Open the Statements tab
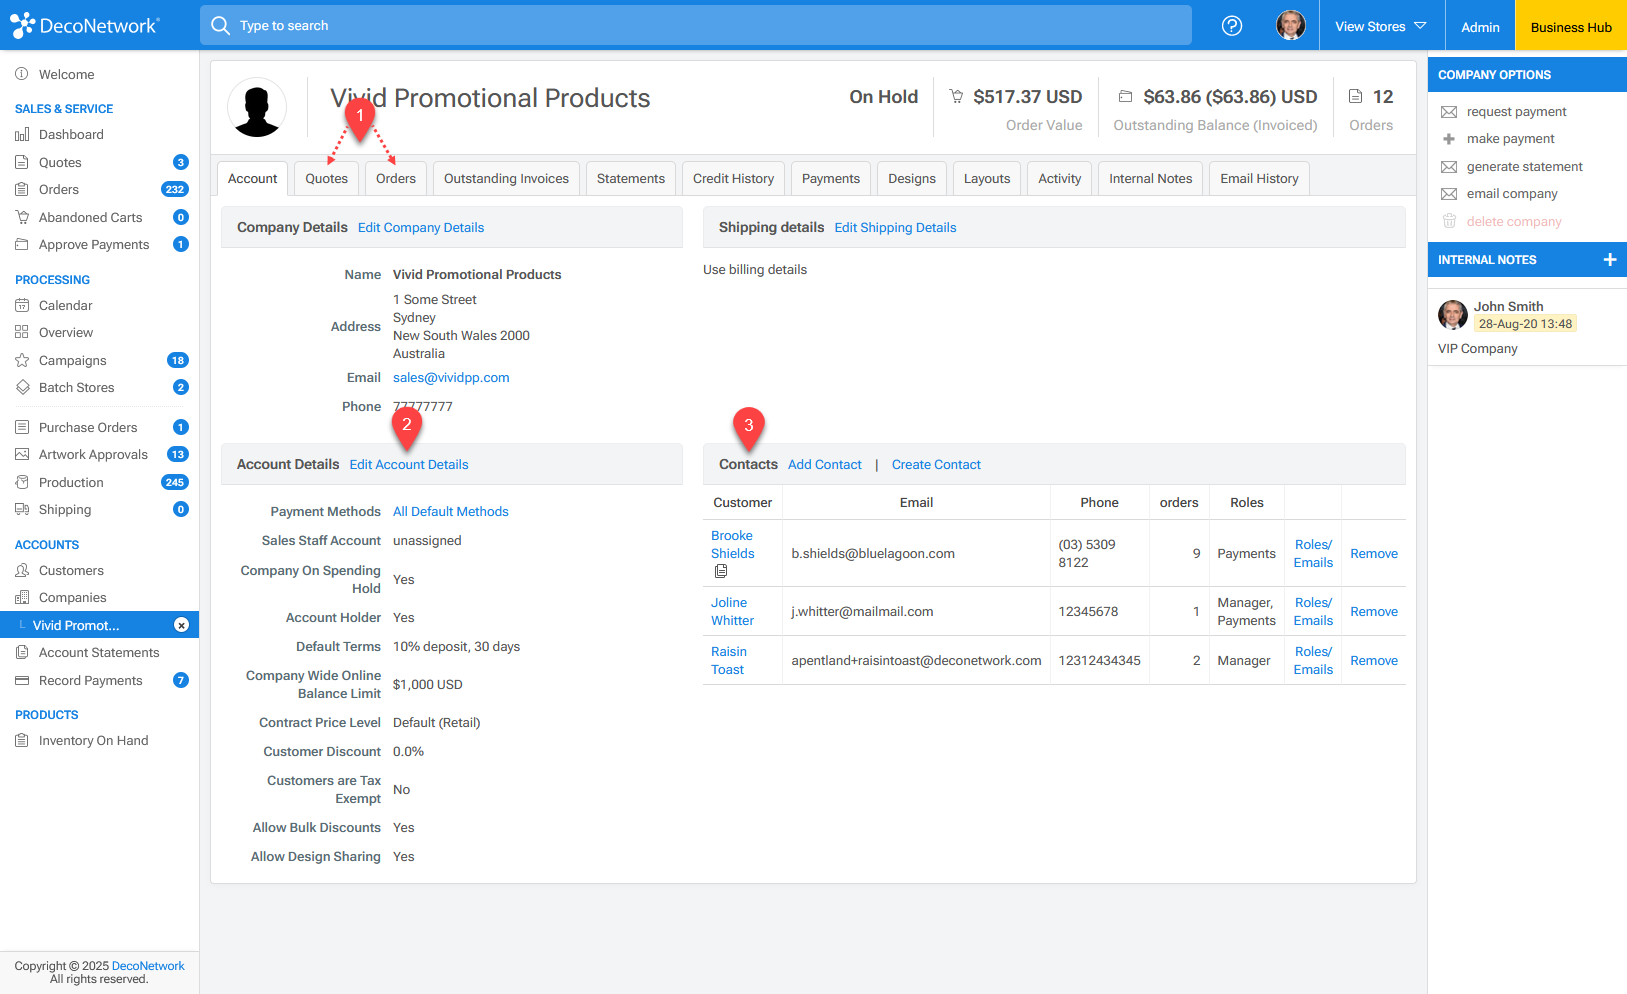1627x994 pixels. (x=631, y=178)
